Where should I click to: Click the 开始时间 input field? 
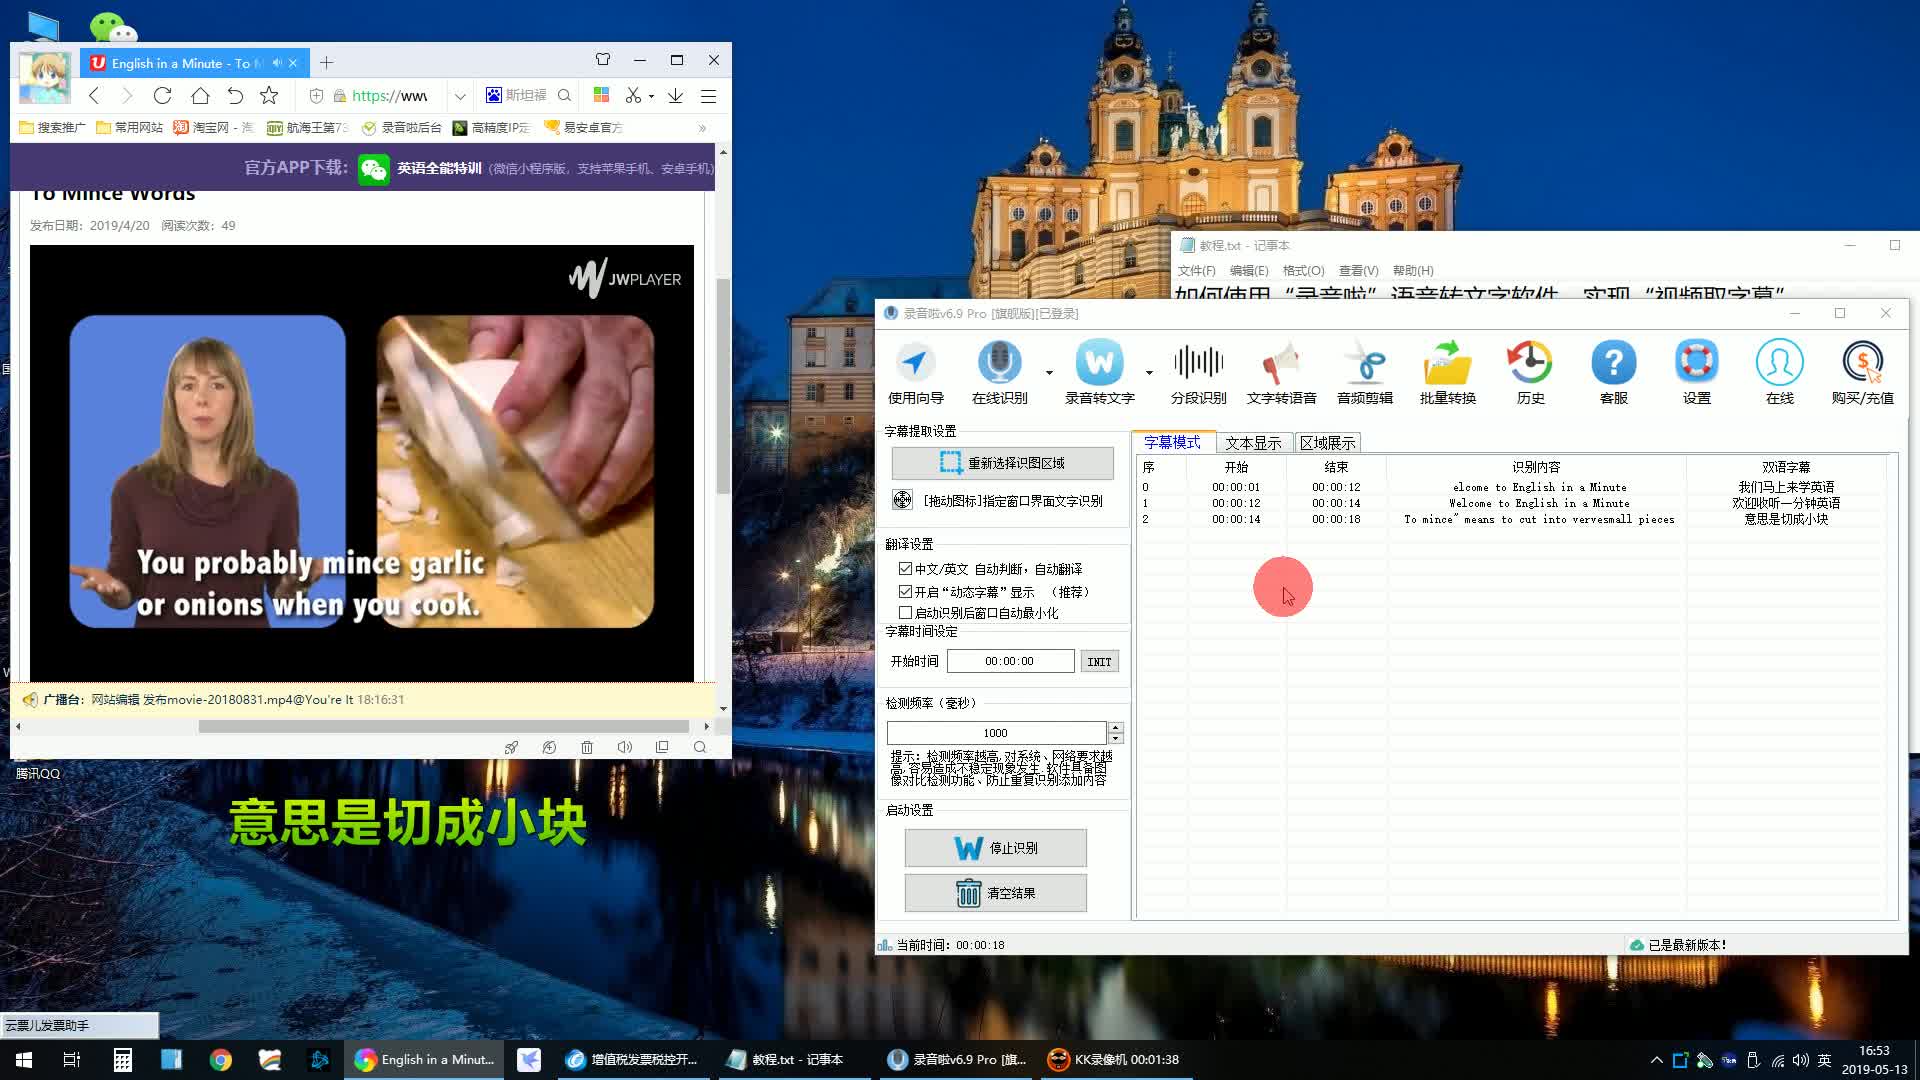pos(1010,661)
